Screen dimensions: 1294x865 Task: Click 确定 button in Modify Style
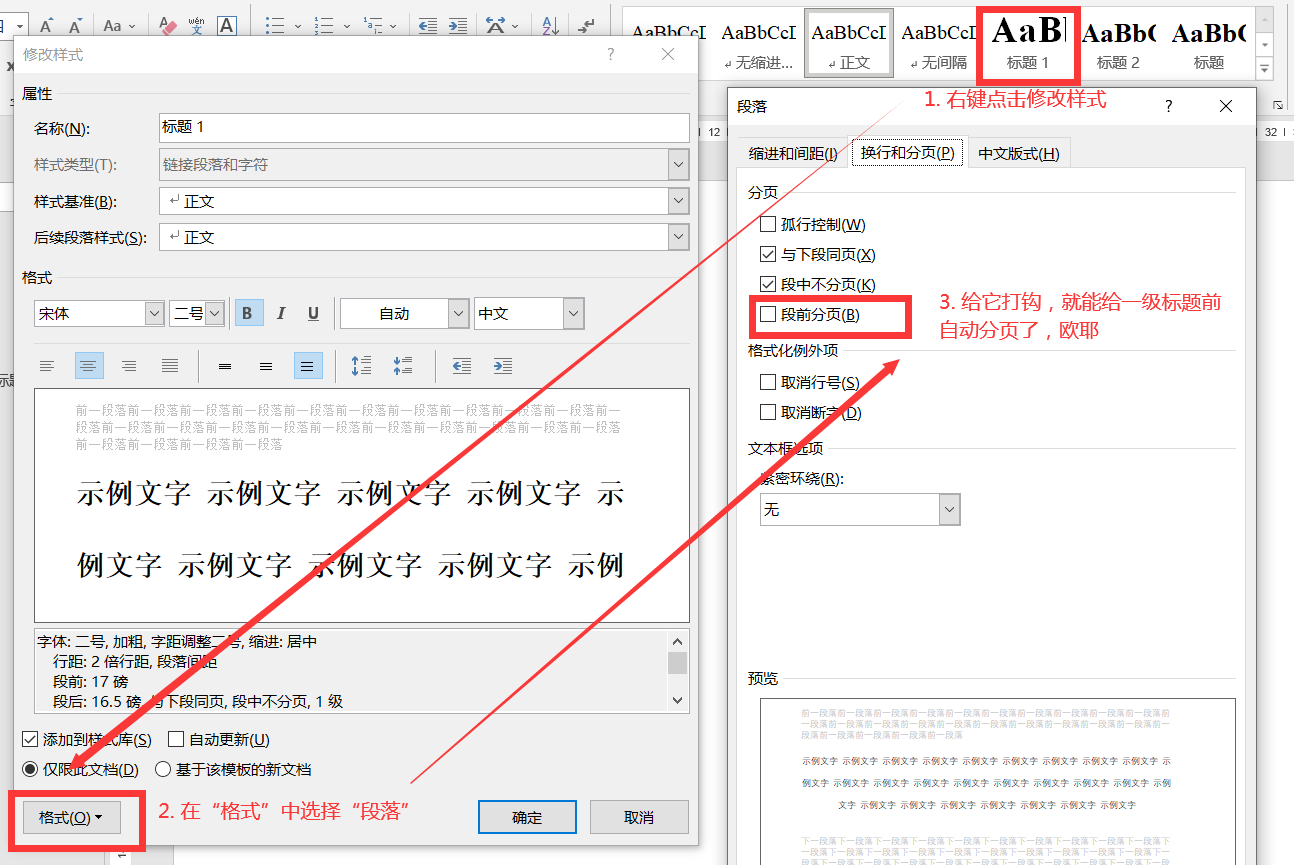[x=527, y=817]
